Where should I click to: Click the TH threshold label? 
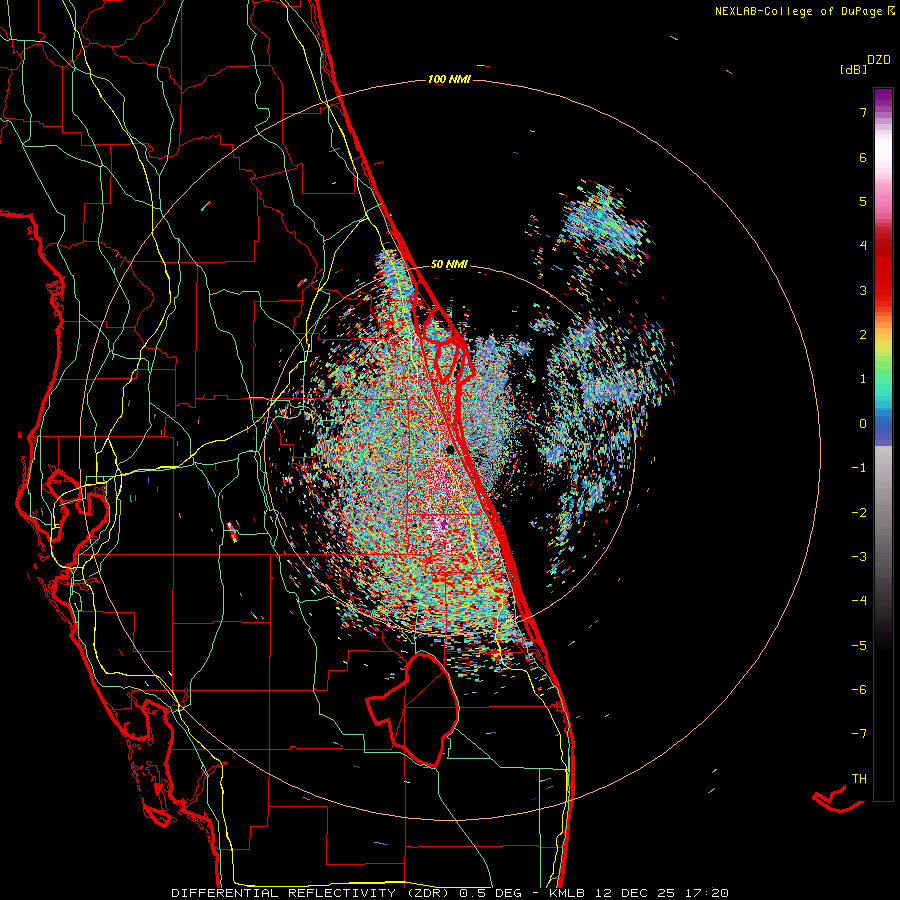point(859,778)
